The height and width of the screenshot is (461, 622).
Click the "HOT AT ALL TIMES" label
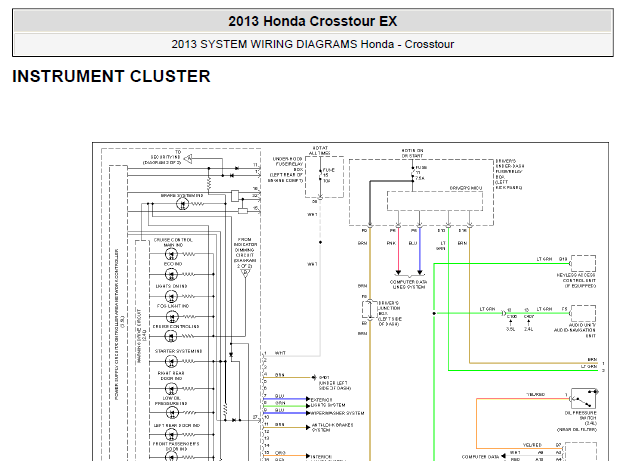click(x=320, y=151)
